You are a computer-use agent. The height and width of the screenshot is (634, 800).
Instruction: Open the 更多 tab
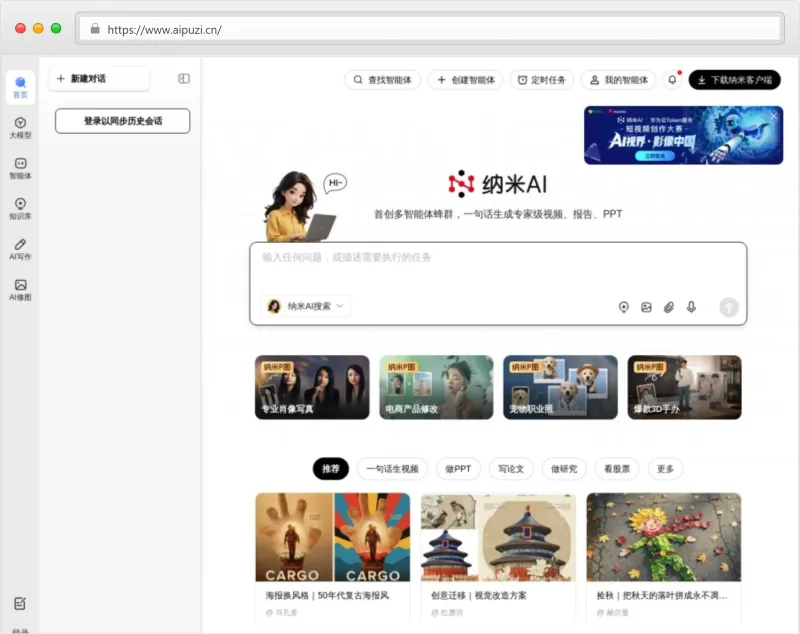(x=665, y=469)
